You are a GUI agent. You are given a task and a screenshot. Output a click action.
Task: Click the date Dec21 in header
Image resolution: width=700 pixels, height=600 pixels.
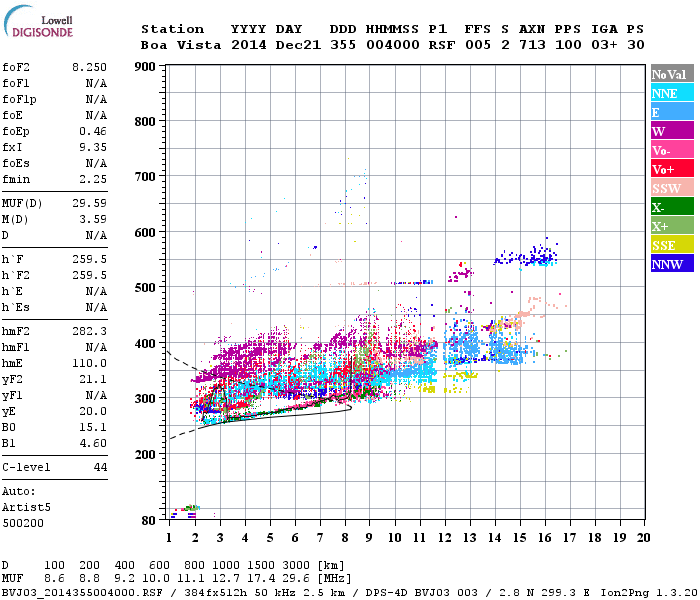coord(298,45)
